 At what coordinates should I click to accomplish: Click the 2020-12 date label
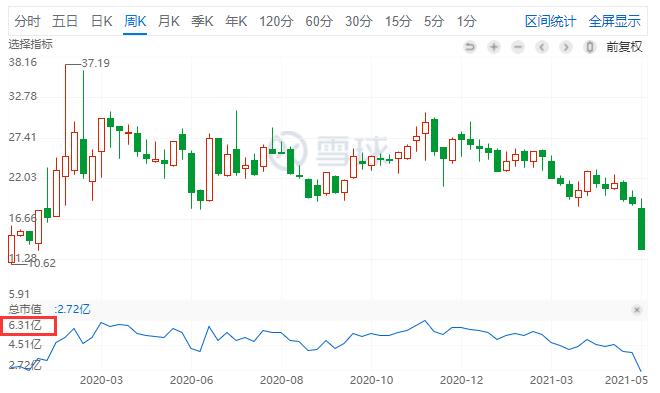462,380
